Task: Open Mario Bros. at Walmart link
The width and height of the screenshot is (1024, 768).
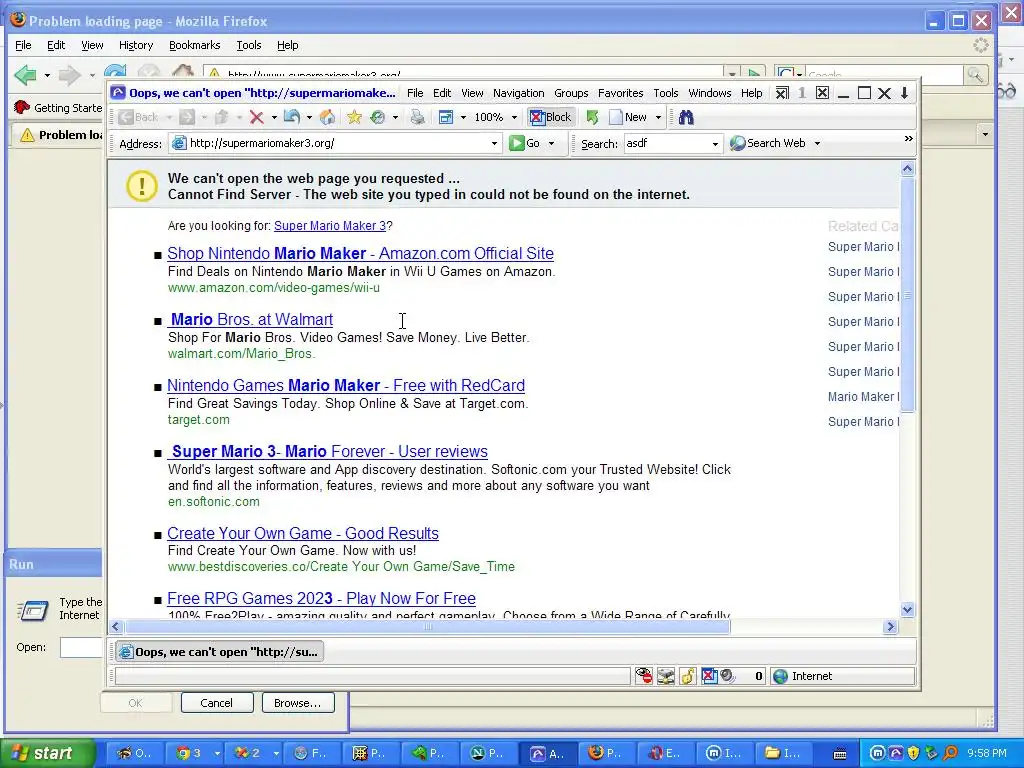Action: (x=250, y=319)
